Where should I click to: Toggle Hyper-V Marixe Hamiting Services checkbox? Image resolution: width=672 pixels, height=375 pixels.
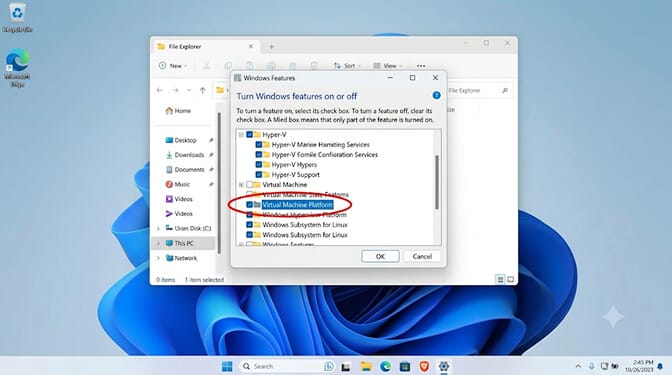(258, 144)
